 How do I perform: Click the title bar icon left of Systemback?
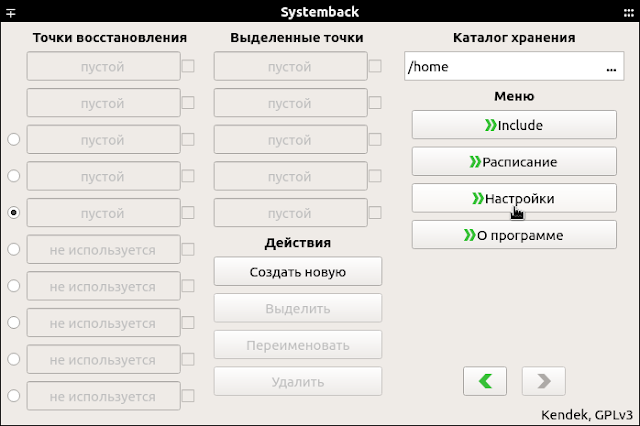click(11, 13)
